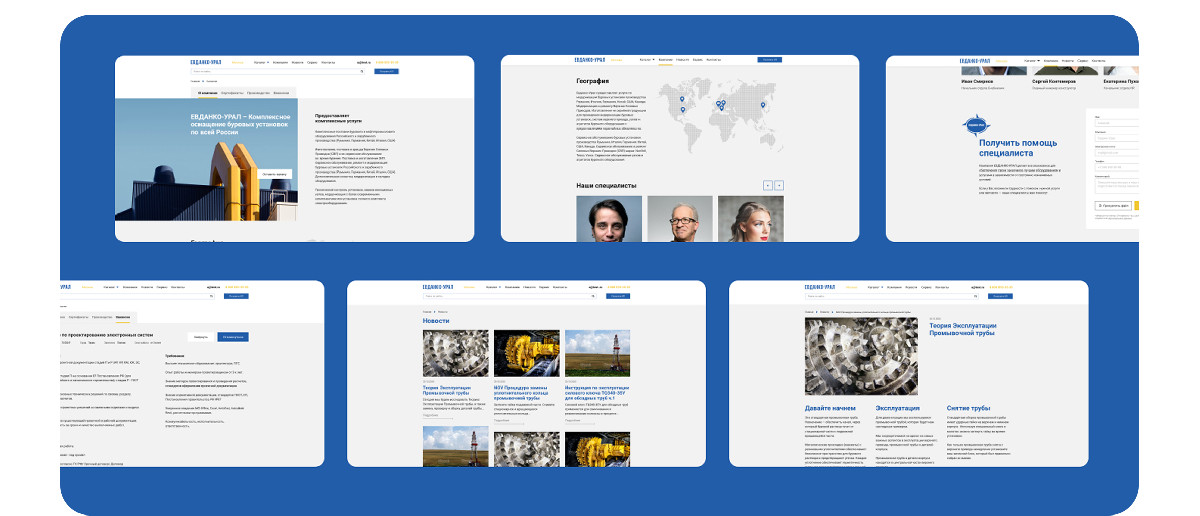1200x516 pixels.
Task: Click blue header button on article page mockup
Action: (x=1000, y=296)
